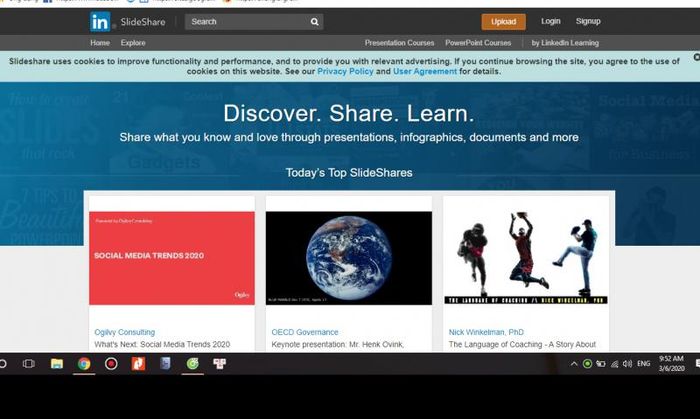Dismiss the cookie notice banner
700x419 pixels.
click(x=696, y=57)
